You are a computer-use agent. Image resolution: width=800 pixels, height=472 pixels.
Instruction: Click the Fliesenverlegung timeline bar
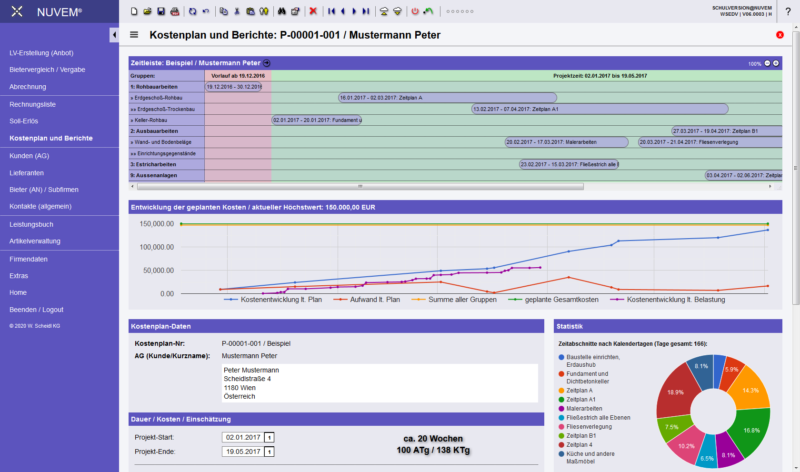pos(710,142)
